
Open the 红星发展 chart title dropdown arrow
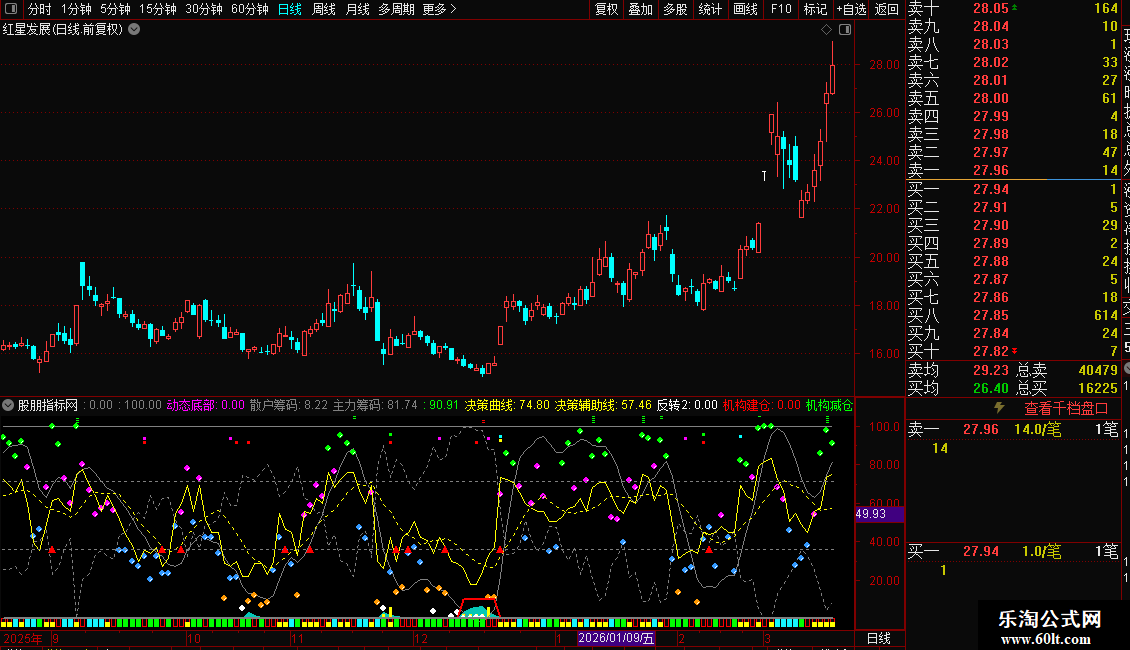pyautogui.click(x=135, y=29)
